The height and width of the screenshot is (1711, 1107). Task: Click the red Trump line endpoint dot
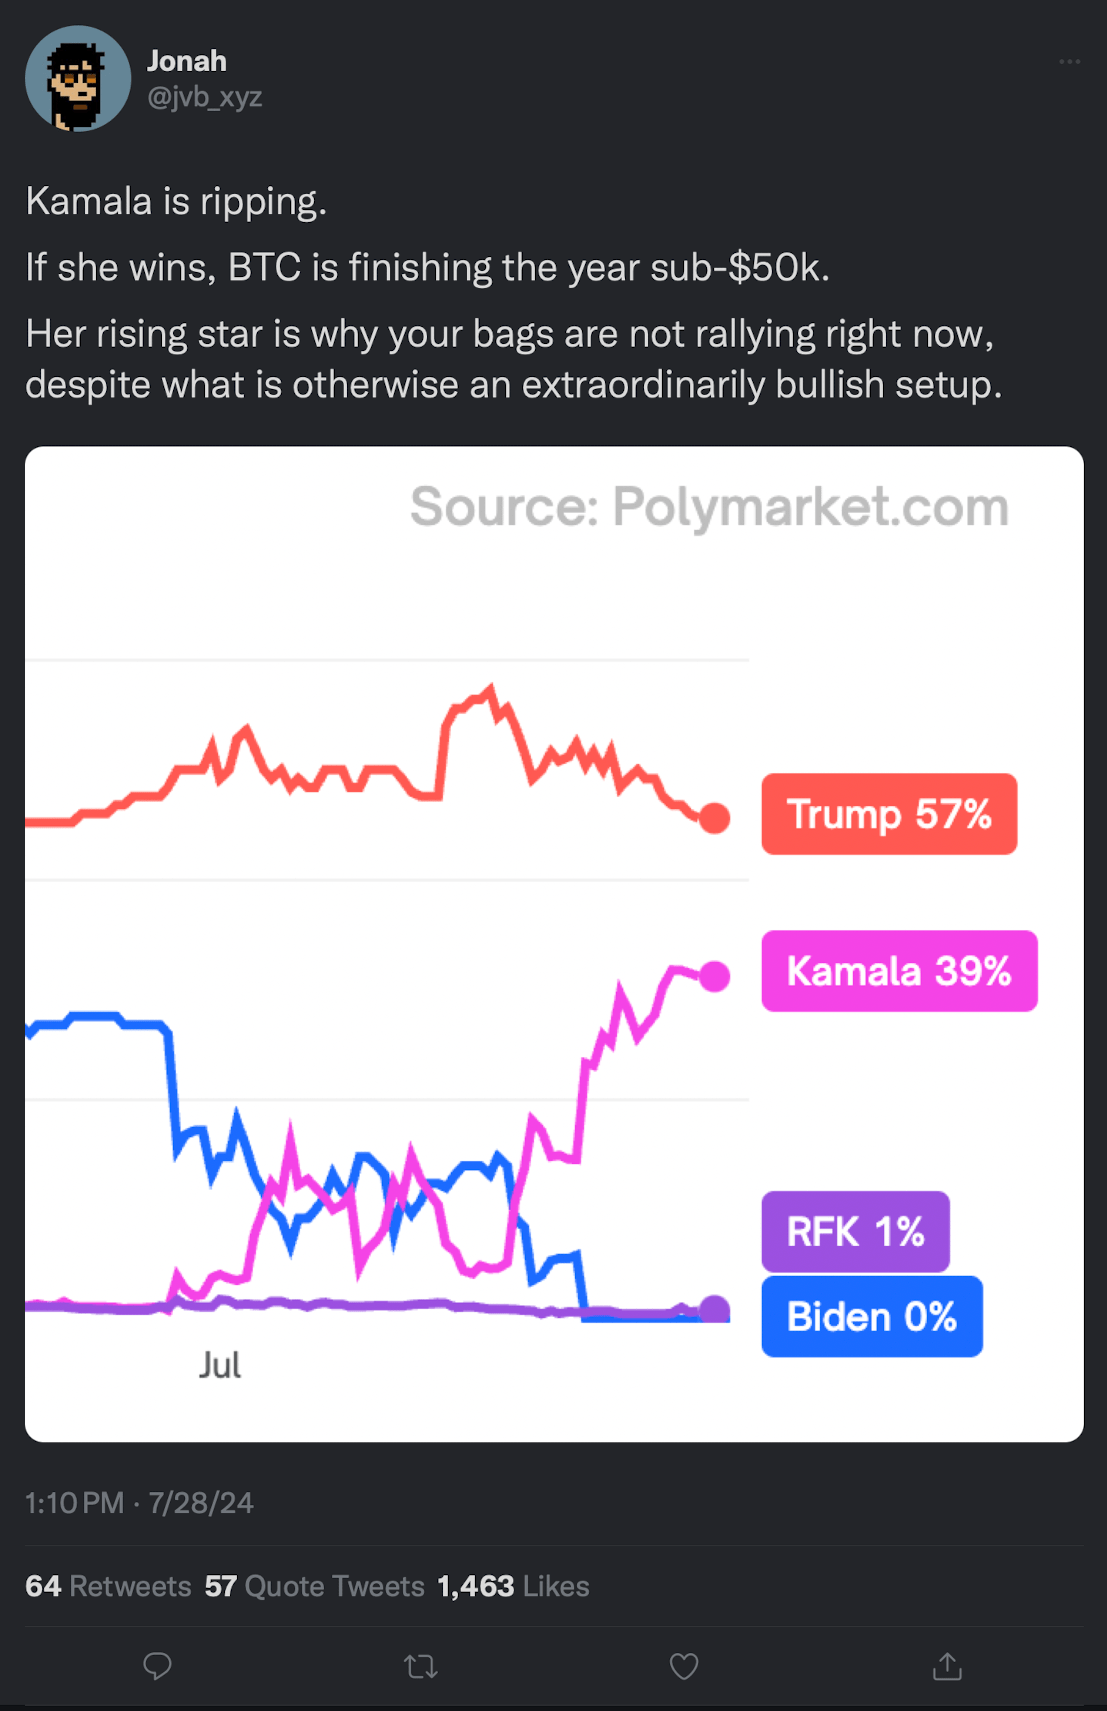714,818
